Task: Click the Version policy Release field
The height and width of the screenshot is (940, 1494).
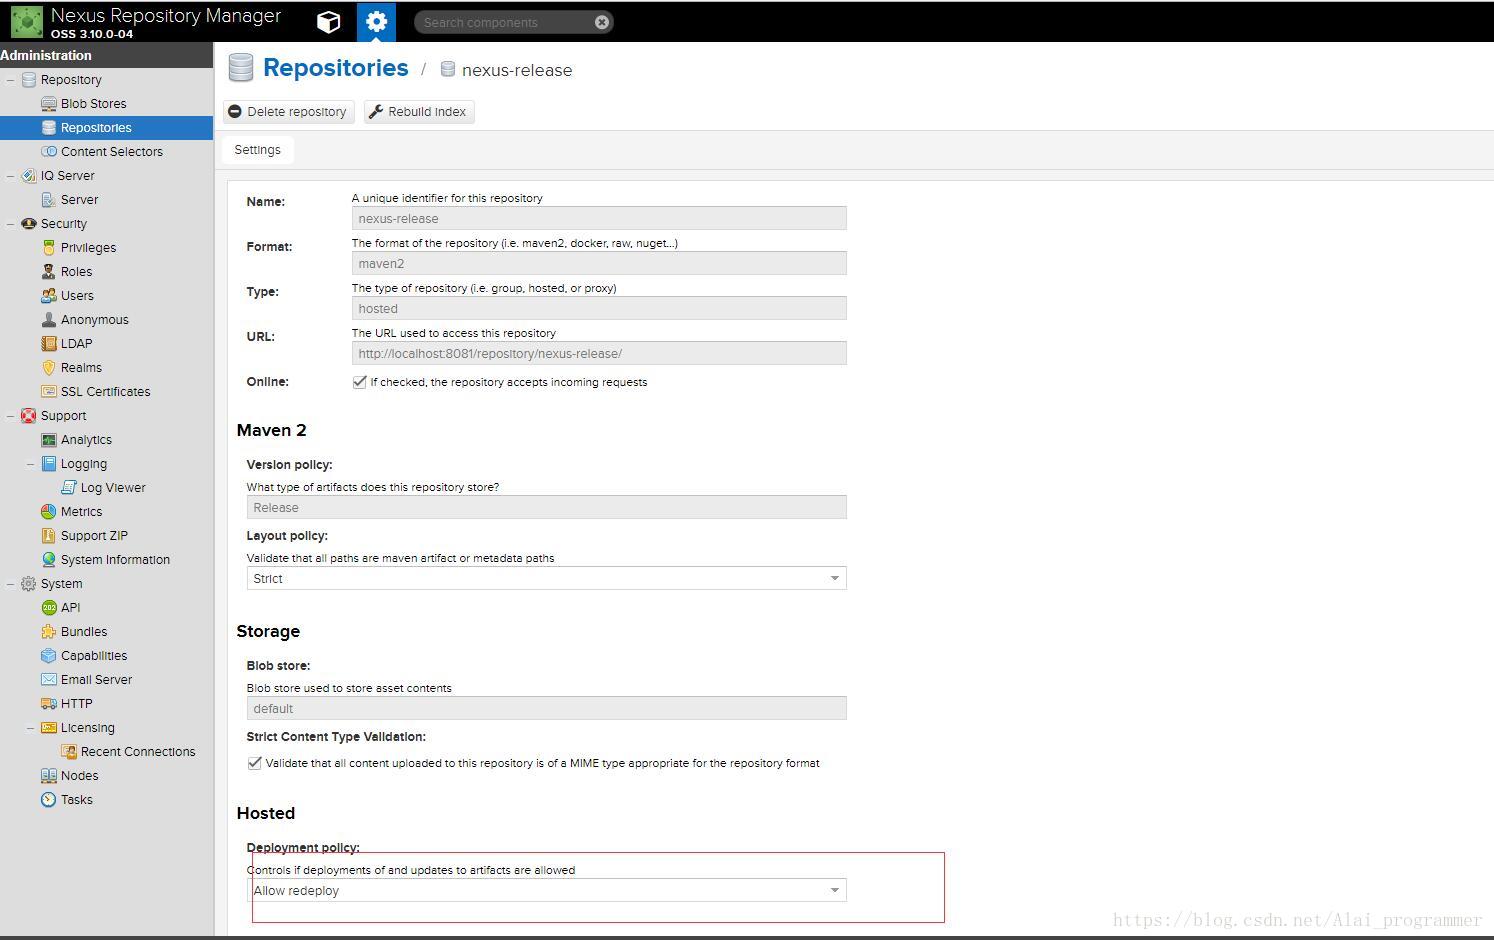Action: pos(546,507)
